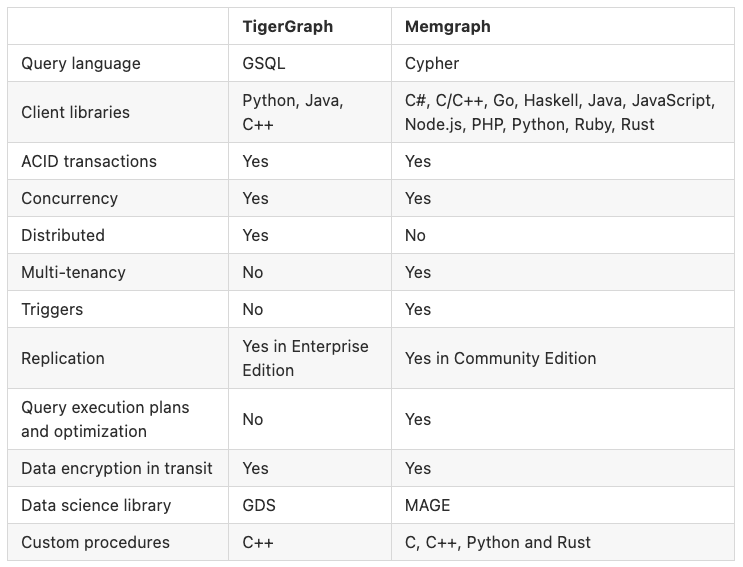Click the MAGE cell
Image resolution: width=743 pixels, height=567 pixels.
pyautogui.click(x=427, y=505)
